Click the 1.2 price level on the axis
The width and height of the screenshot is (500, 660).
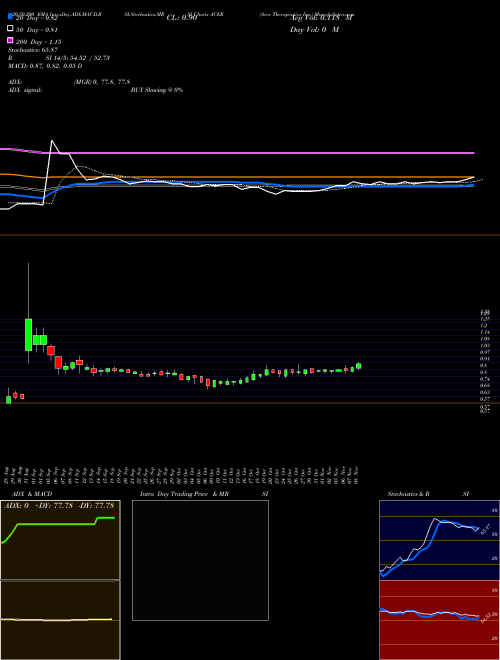coord(484,325)
